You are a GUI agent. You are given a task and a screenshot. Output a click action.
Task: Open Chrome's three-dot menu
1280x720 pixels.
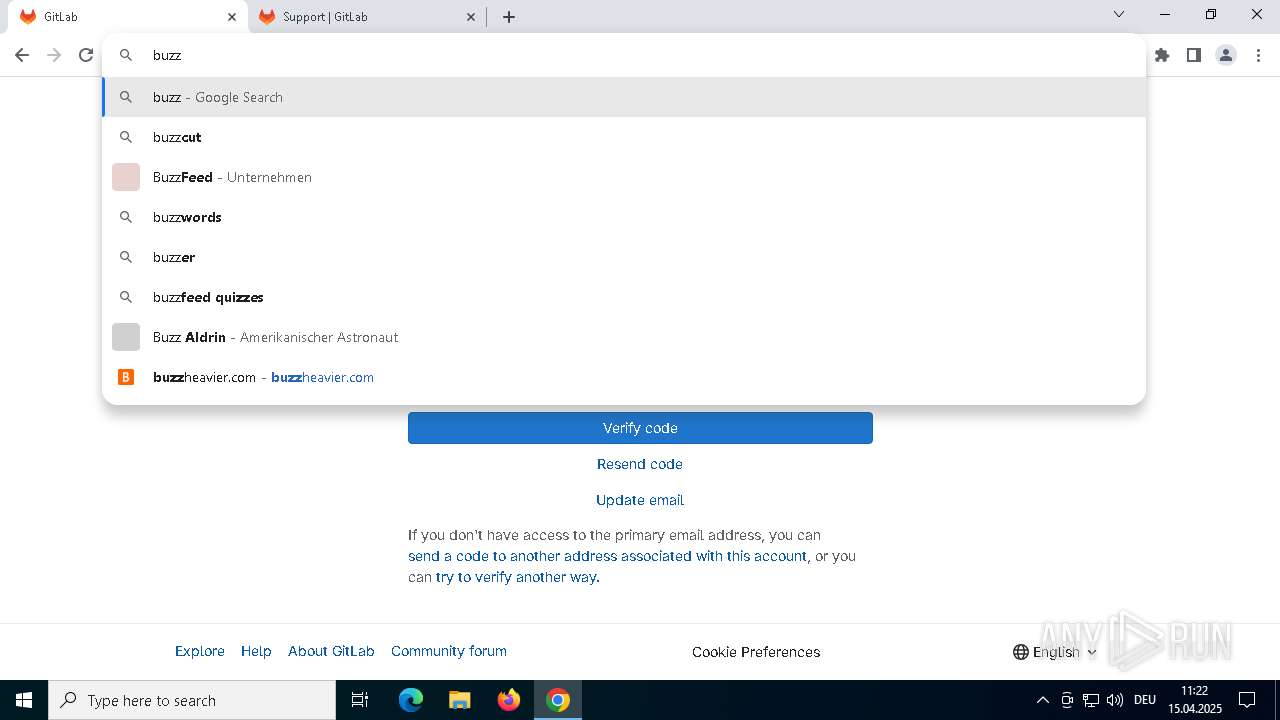point(1258,55)
